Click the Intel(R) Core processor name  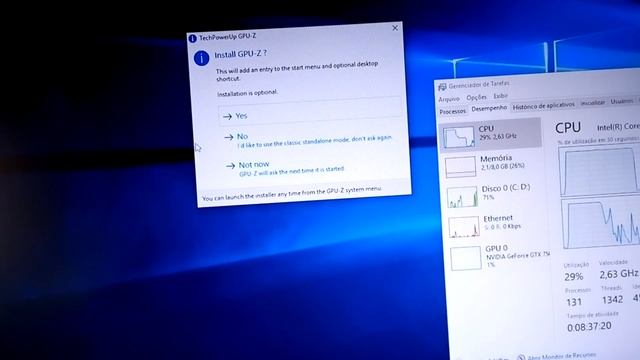618,127
